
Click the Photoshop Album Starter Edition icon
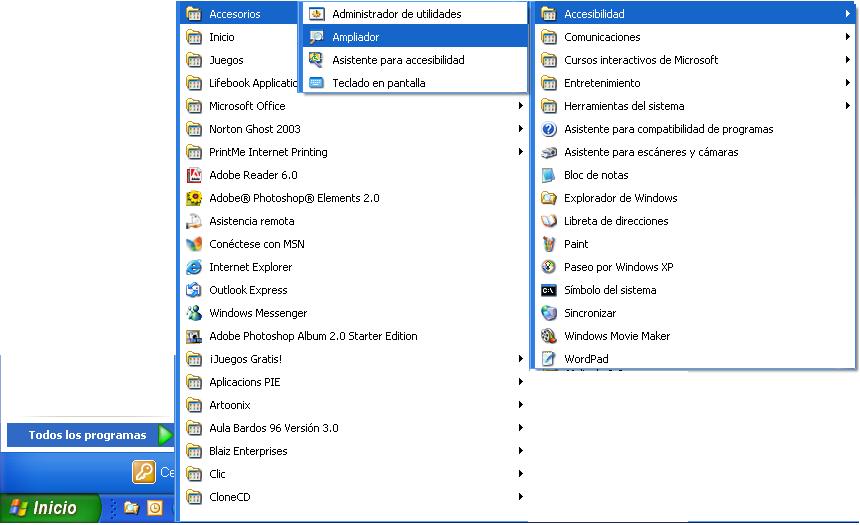click(194, 336)
